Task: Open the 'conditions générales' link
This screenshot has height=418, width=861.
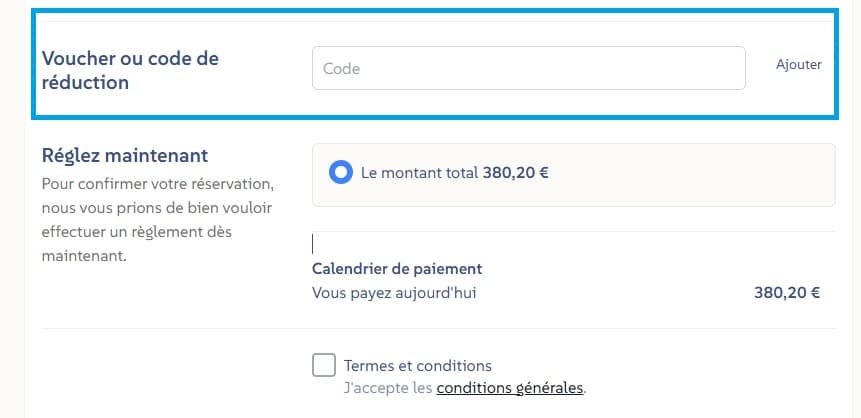Action: [510, 387]
